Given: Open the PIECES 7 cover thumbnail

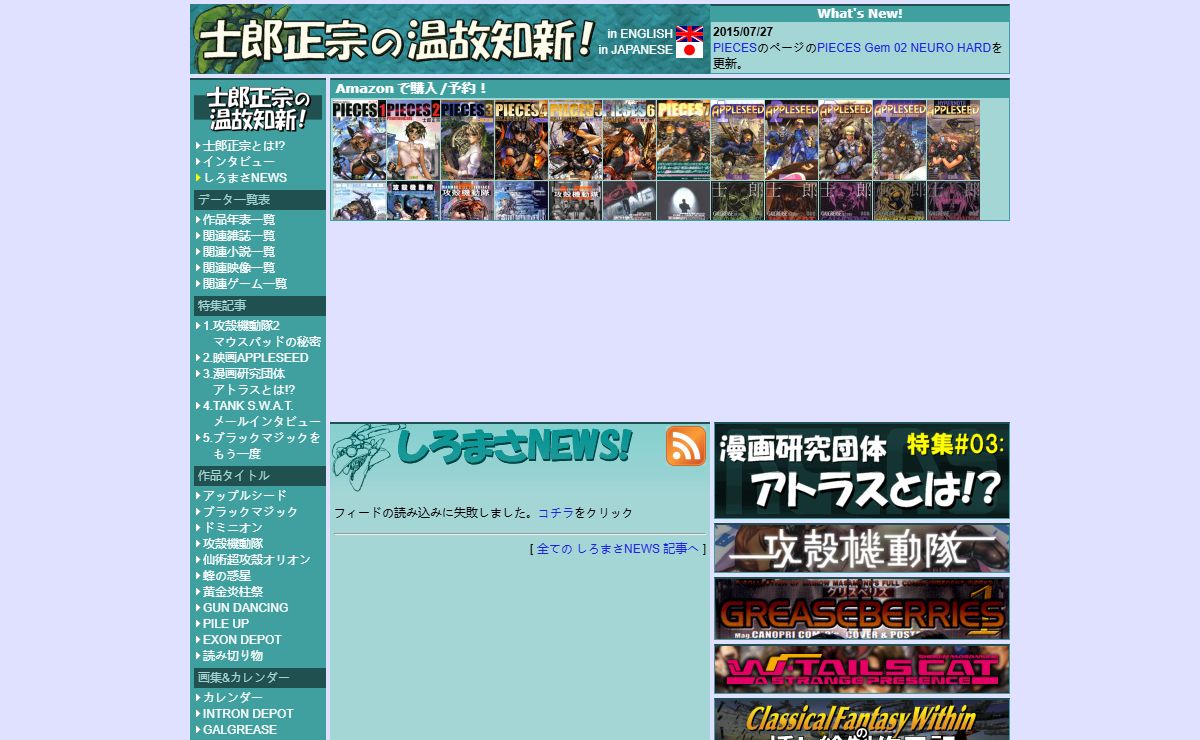Looking at the screenshot, I should [x=683, y=140].
